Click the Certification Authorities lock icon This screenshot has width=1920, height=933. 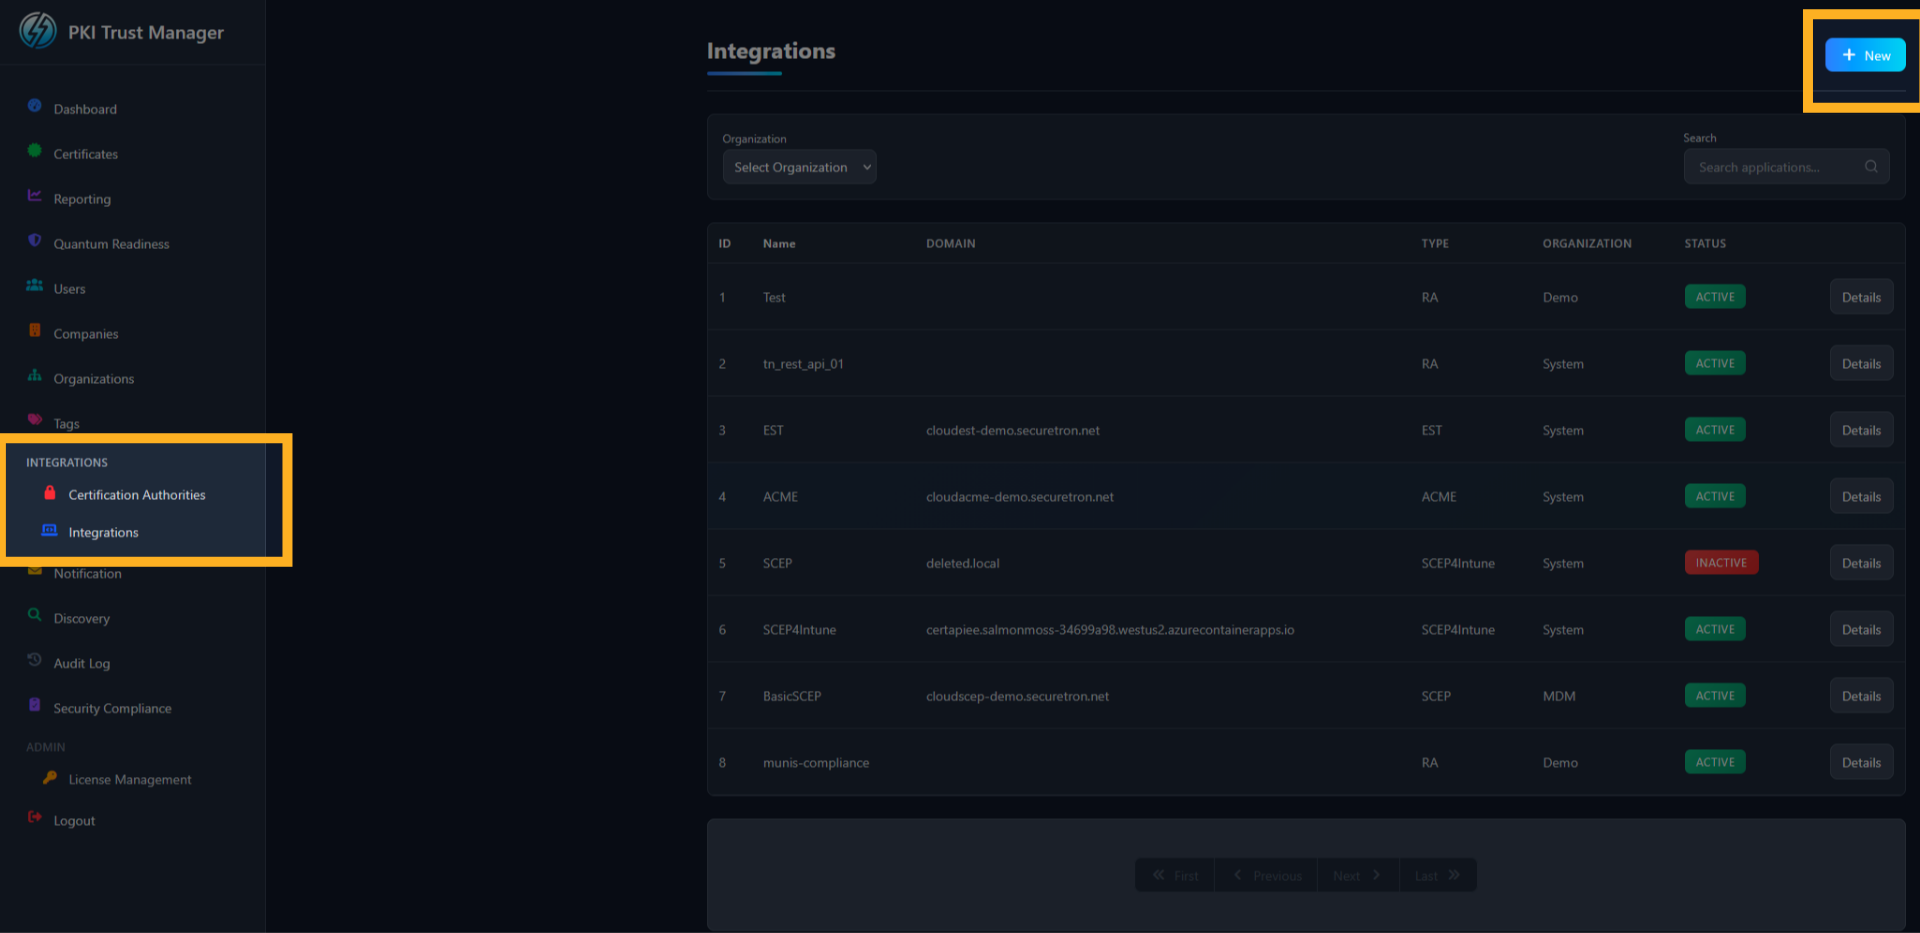(50, 493)
